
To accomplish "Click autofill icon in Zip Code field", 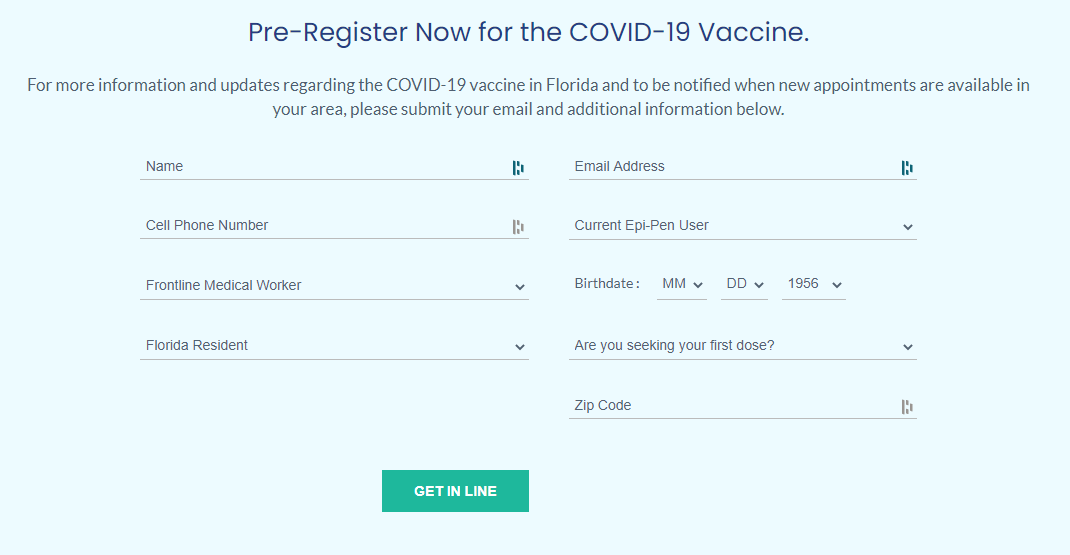I will (907, 407).
